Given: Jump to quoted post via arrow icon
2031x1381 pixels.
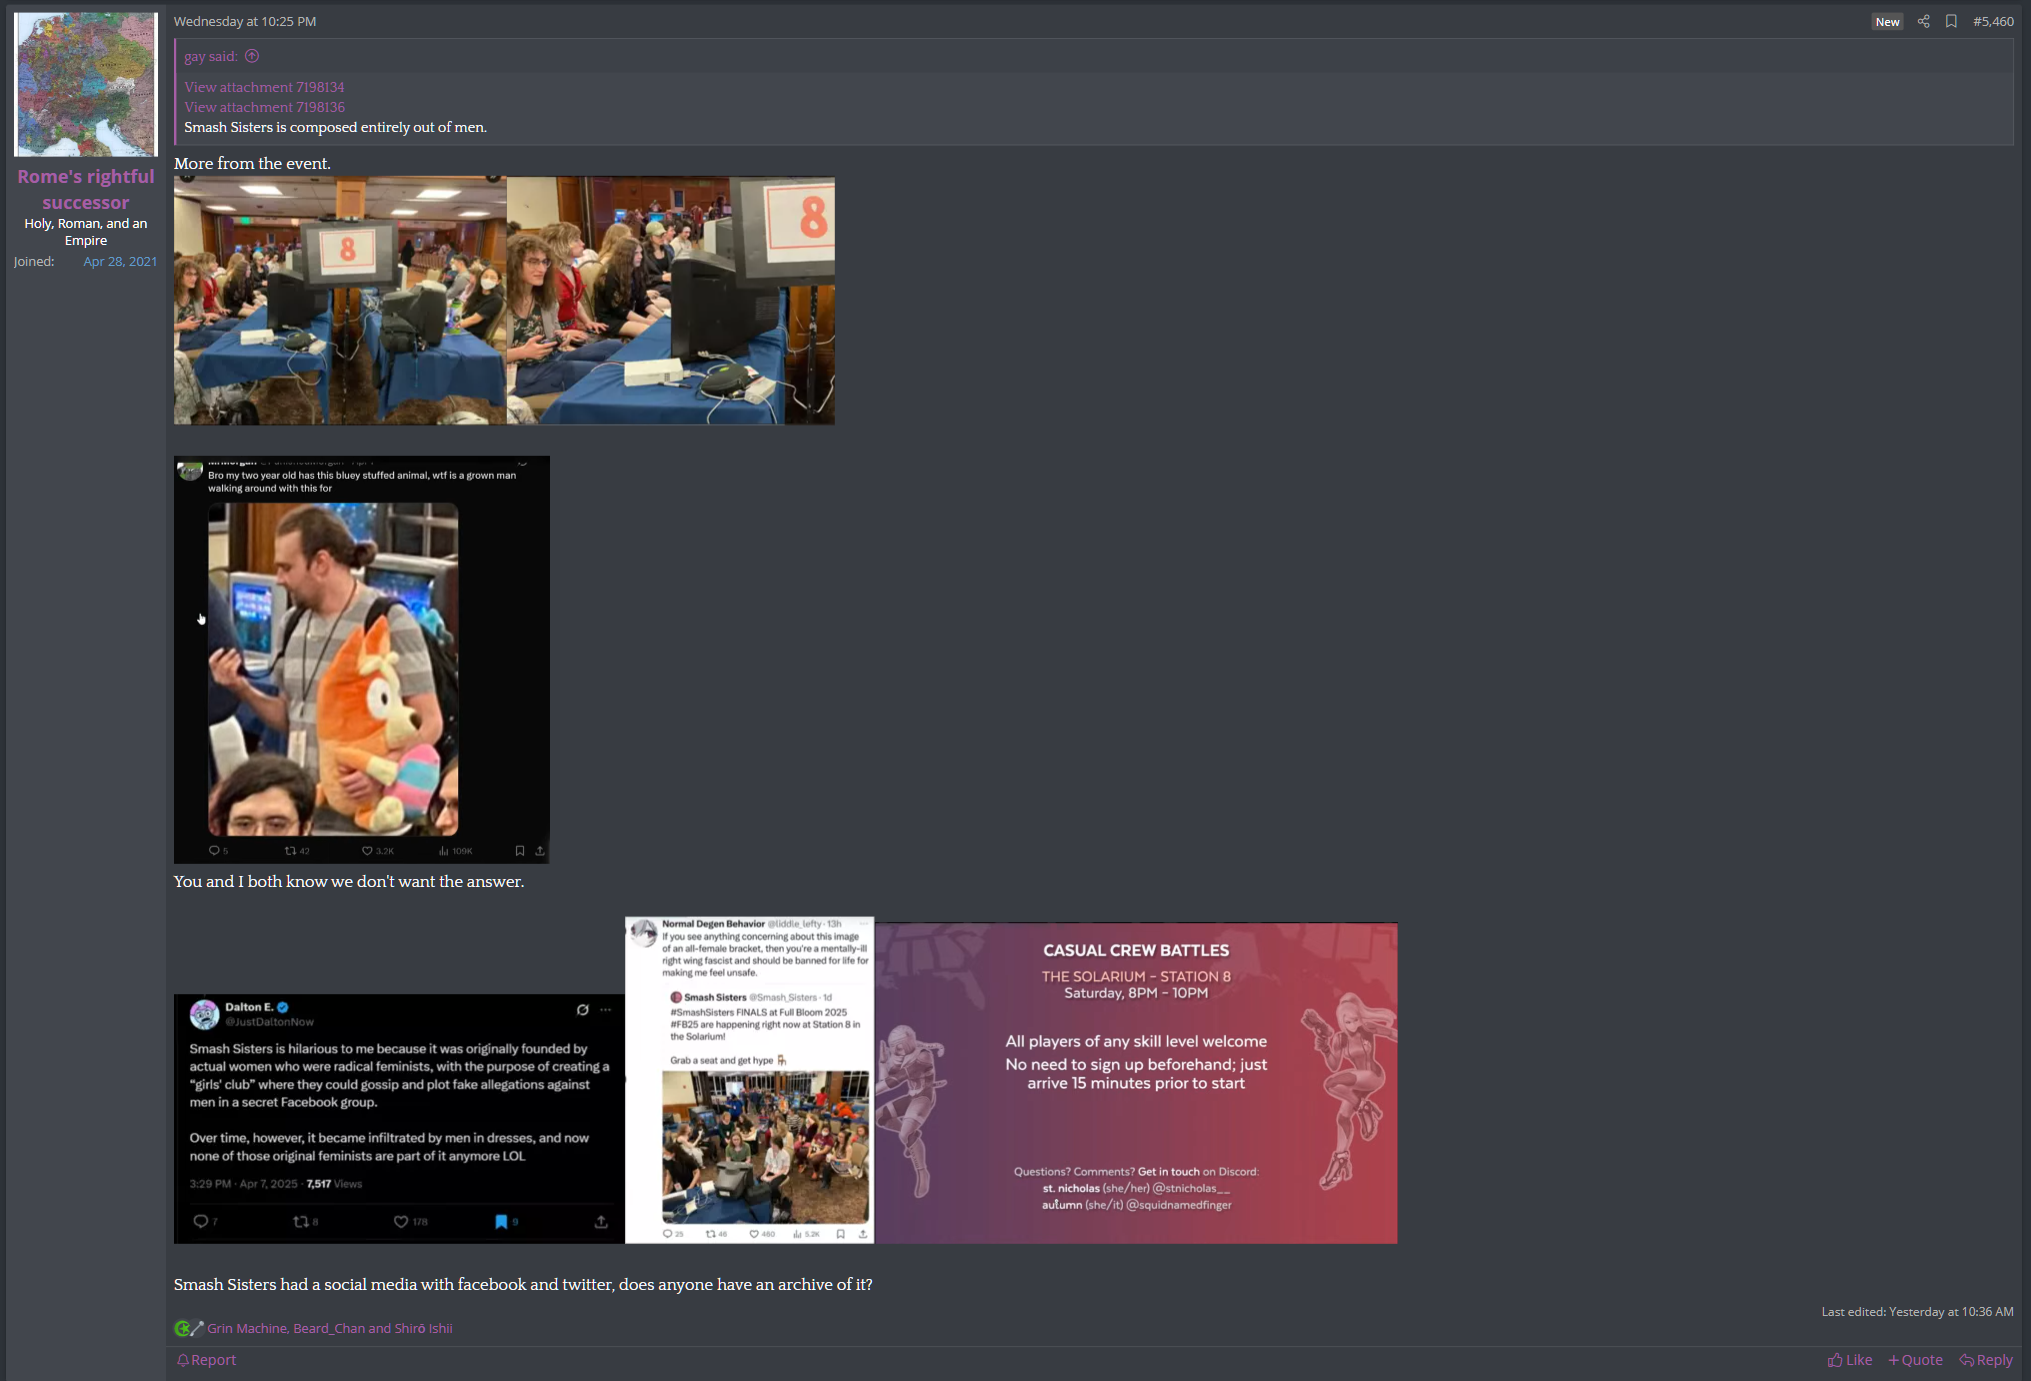Looking at the screenshot, I should point(252,56).
